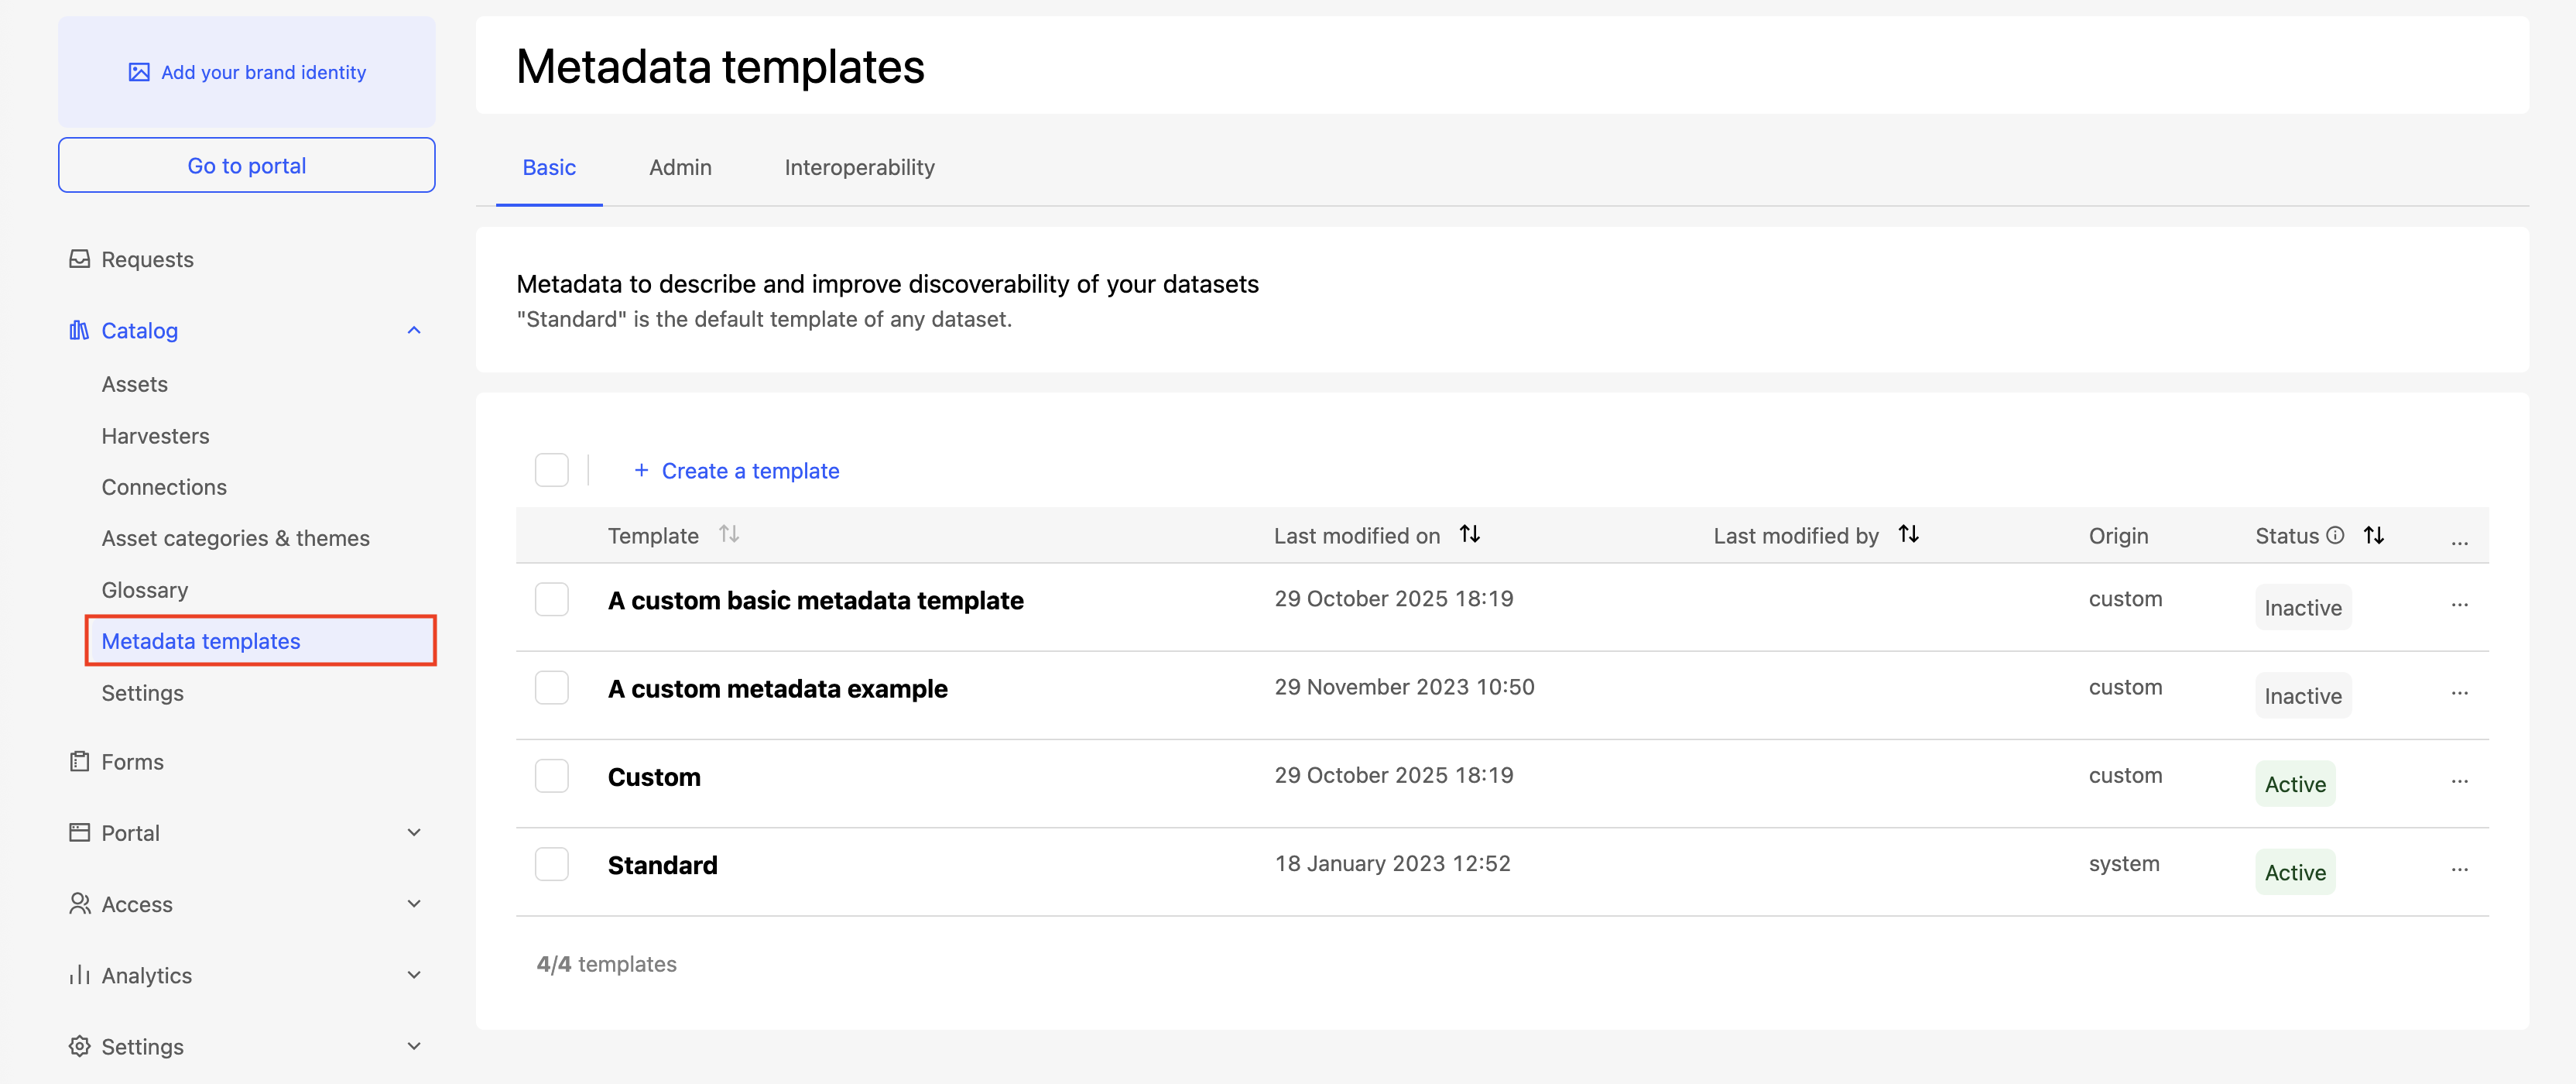Click Requests label in the sidebar
Viewport: 2576px width, 1084px height.
(147, 259)
